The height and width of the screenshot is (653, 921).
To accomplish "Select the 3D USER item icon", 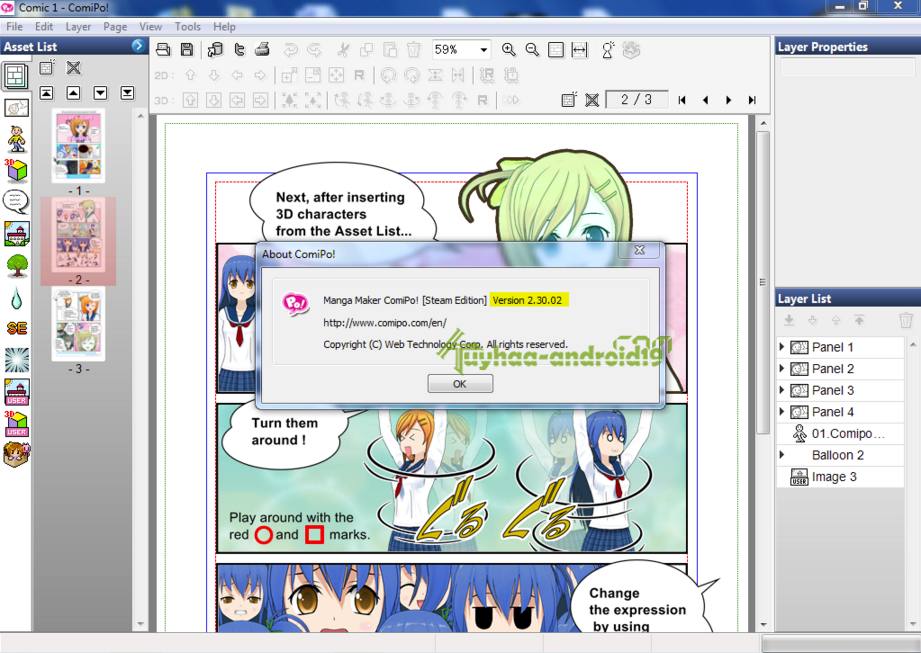I will 16,423.
